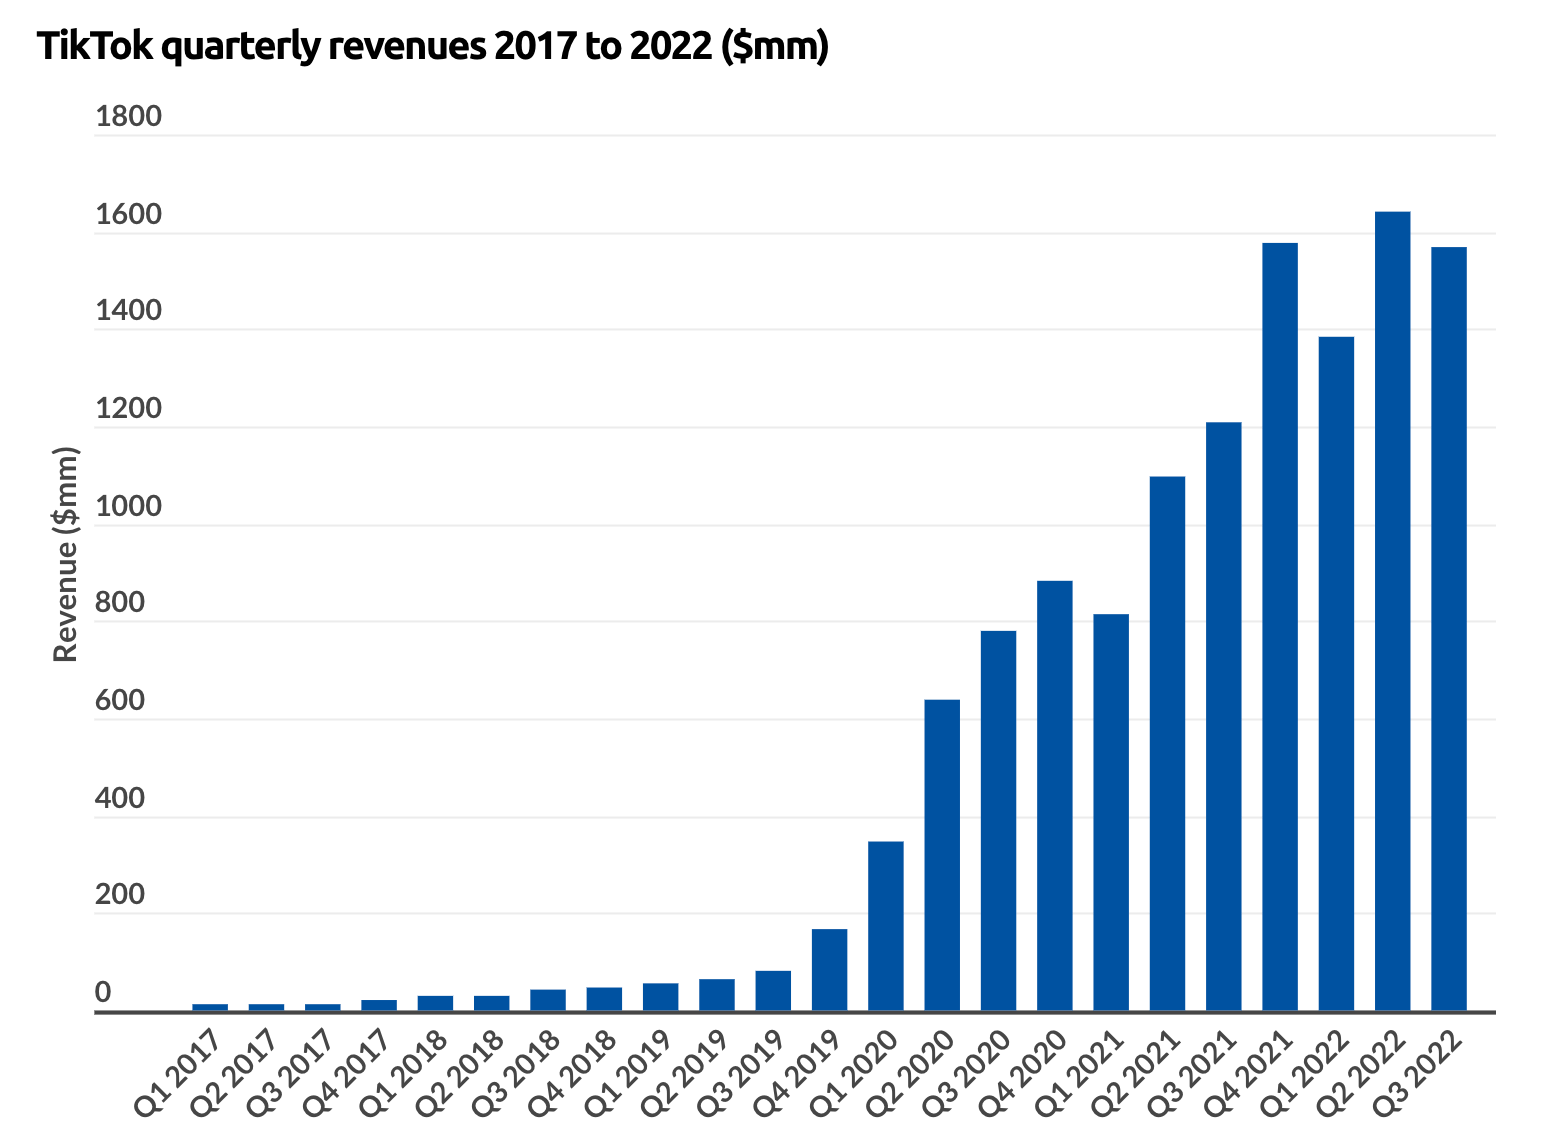Click the 'Q1 2021' x-axis label
Viewport: 1562px width, 1134px height.
click(1080, 1074)
